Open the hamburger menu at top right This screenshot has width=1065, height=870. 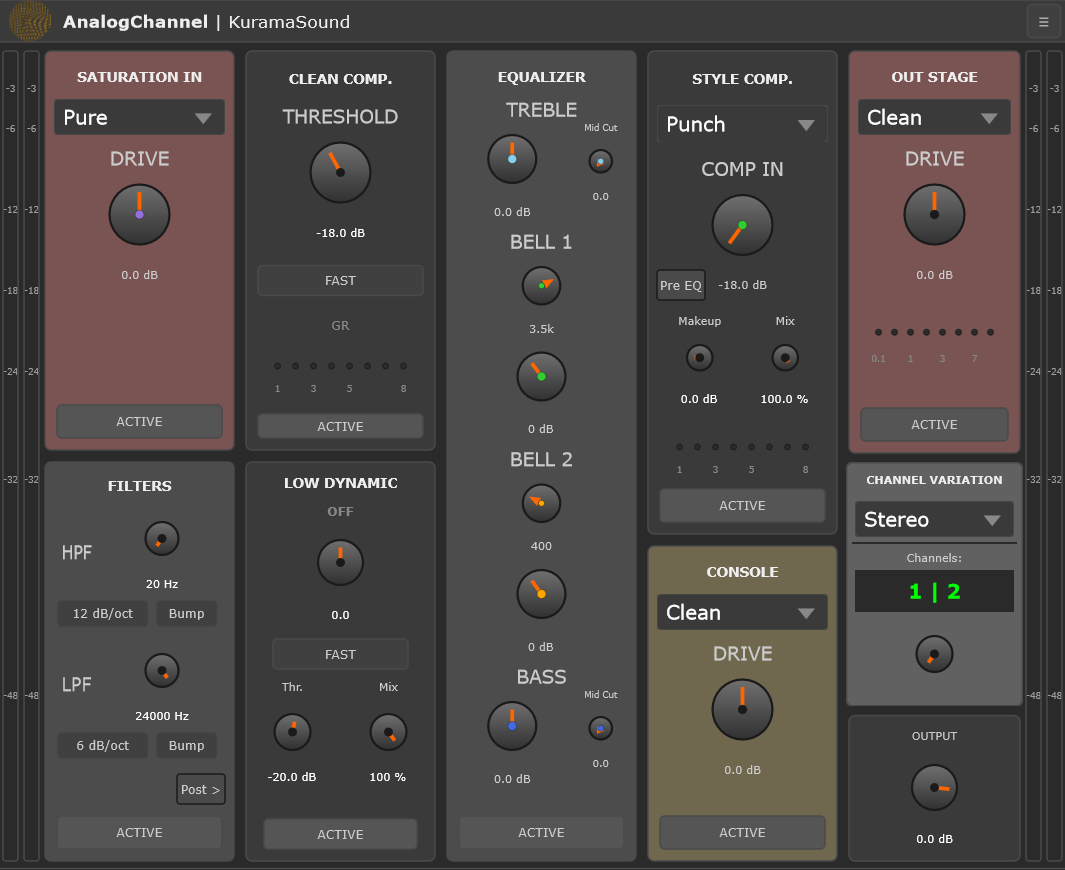click(1043, 21)
